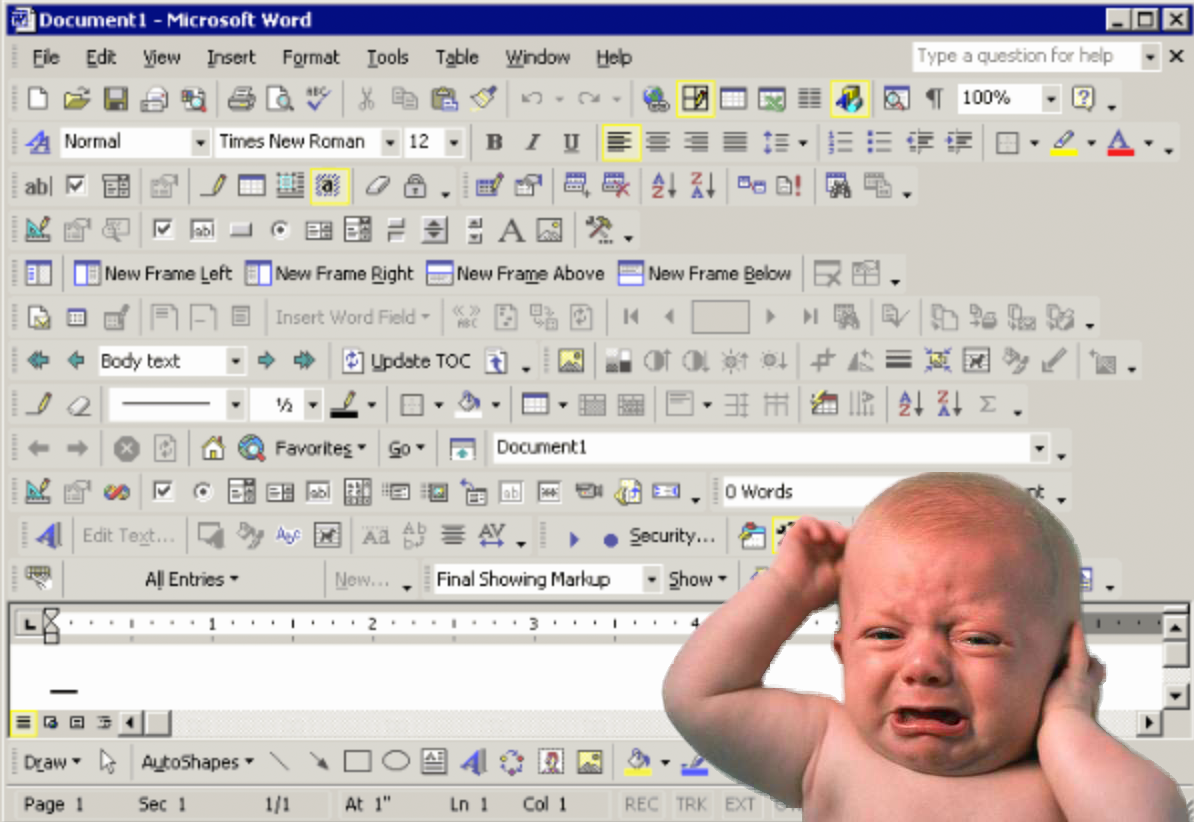Screen dimensions: 1194x822
Task: Toggle the Underline formatting button
Action: tap(571, 143)
